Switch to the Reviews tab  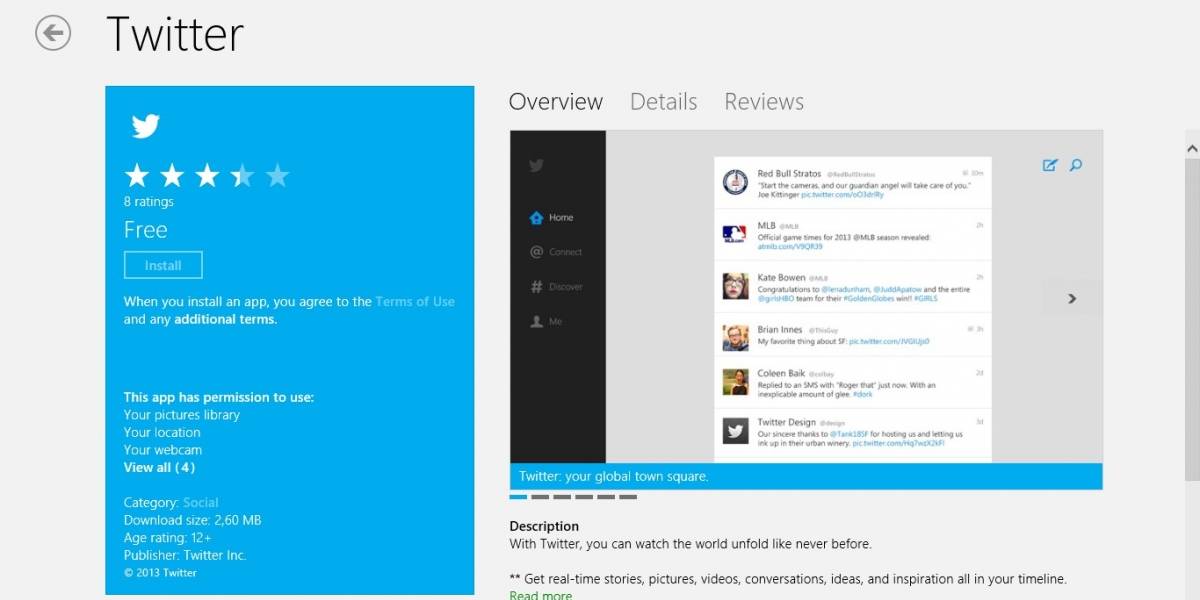[x=764, y=102]
